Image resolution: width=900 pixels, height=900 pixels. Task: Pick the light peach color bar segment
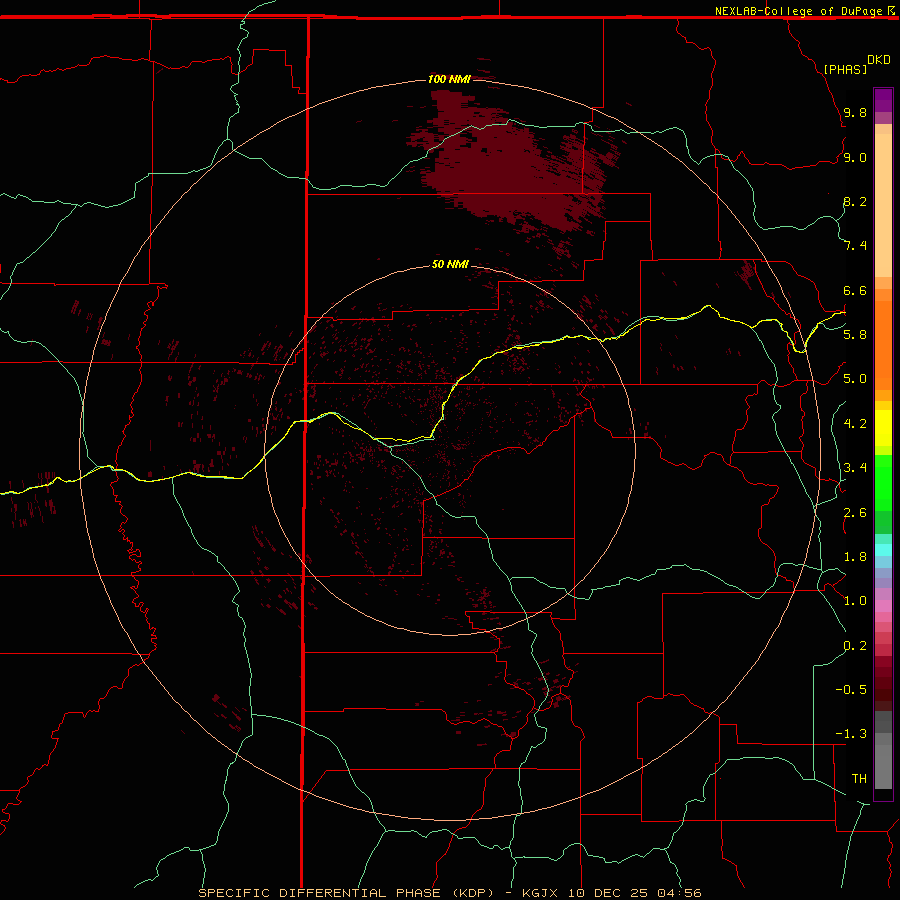[x=883, y=205]
